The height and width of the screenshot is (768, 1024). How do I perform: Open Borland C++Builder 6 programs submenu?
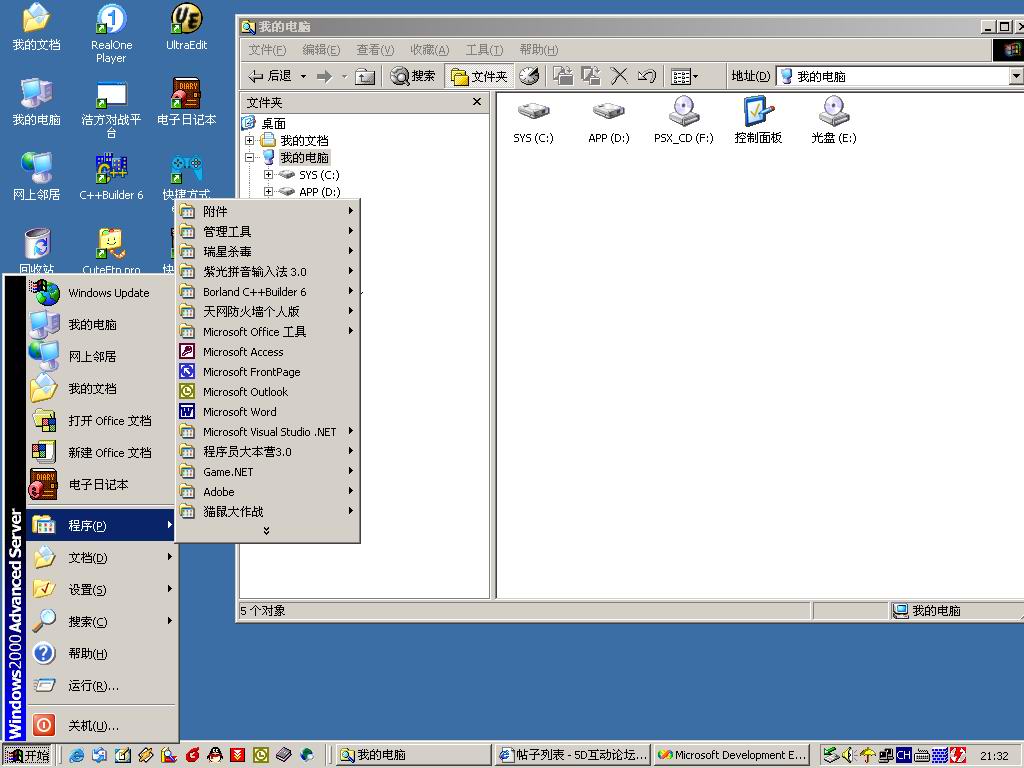(268, 291)
